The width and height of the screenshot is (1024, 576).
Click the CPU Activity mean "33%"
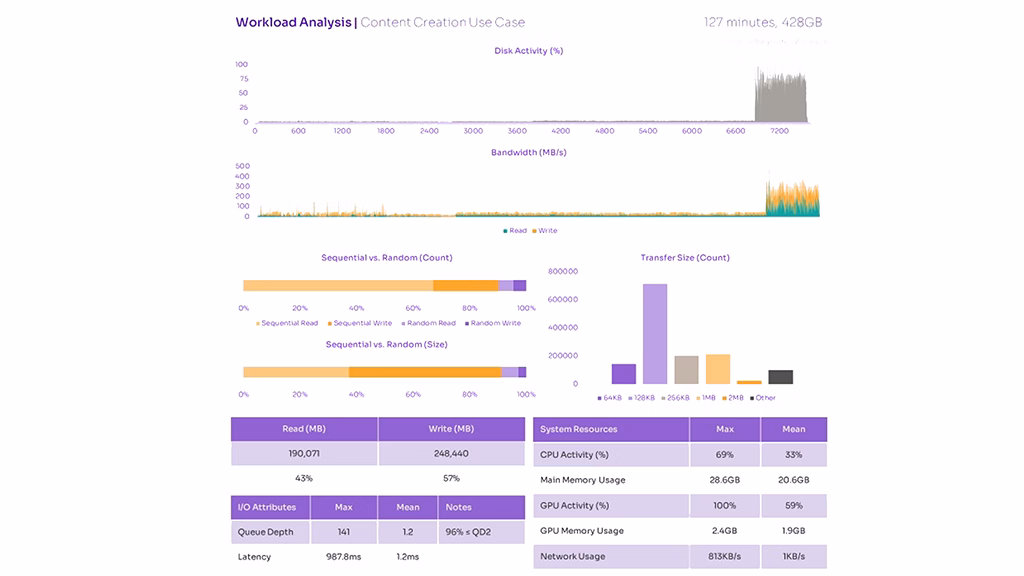tap(793, 455)
